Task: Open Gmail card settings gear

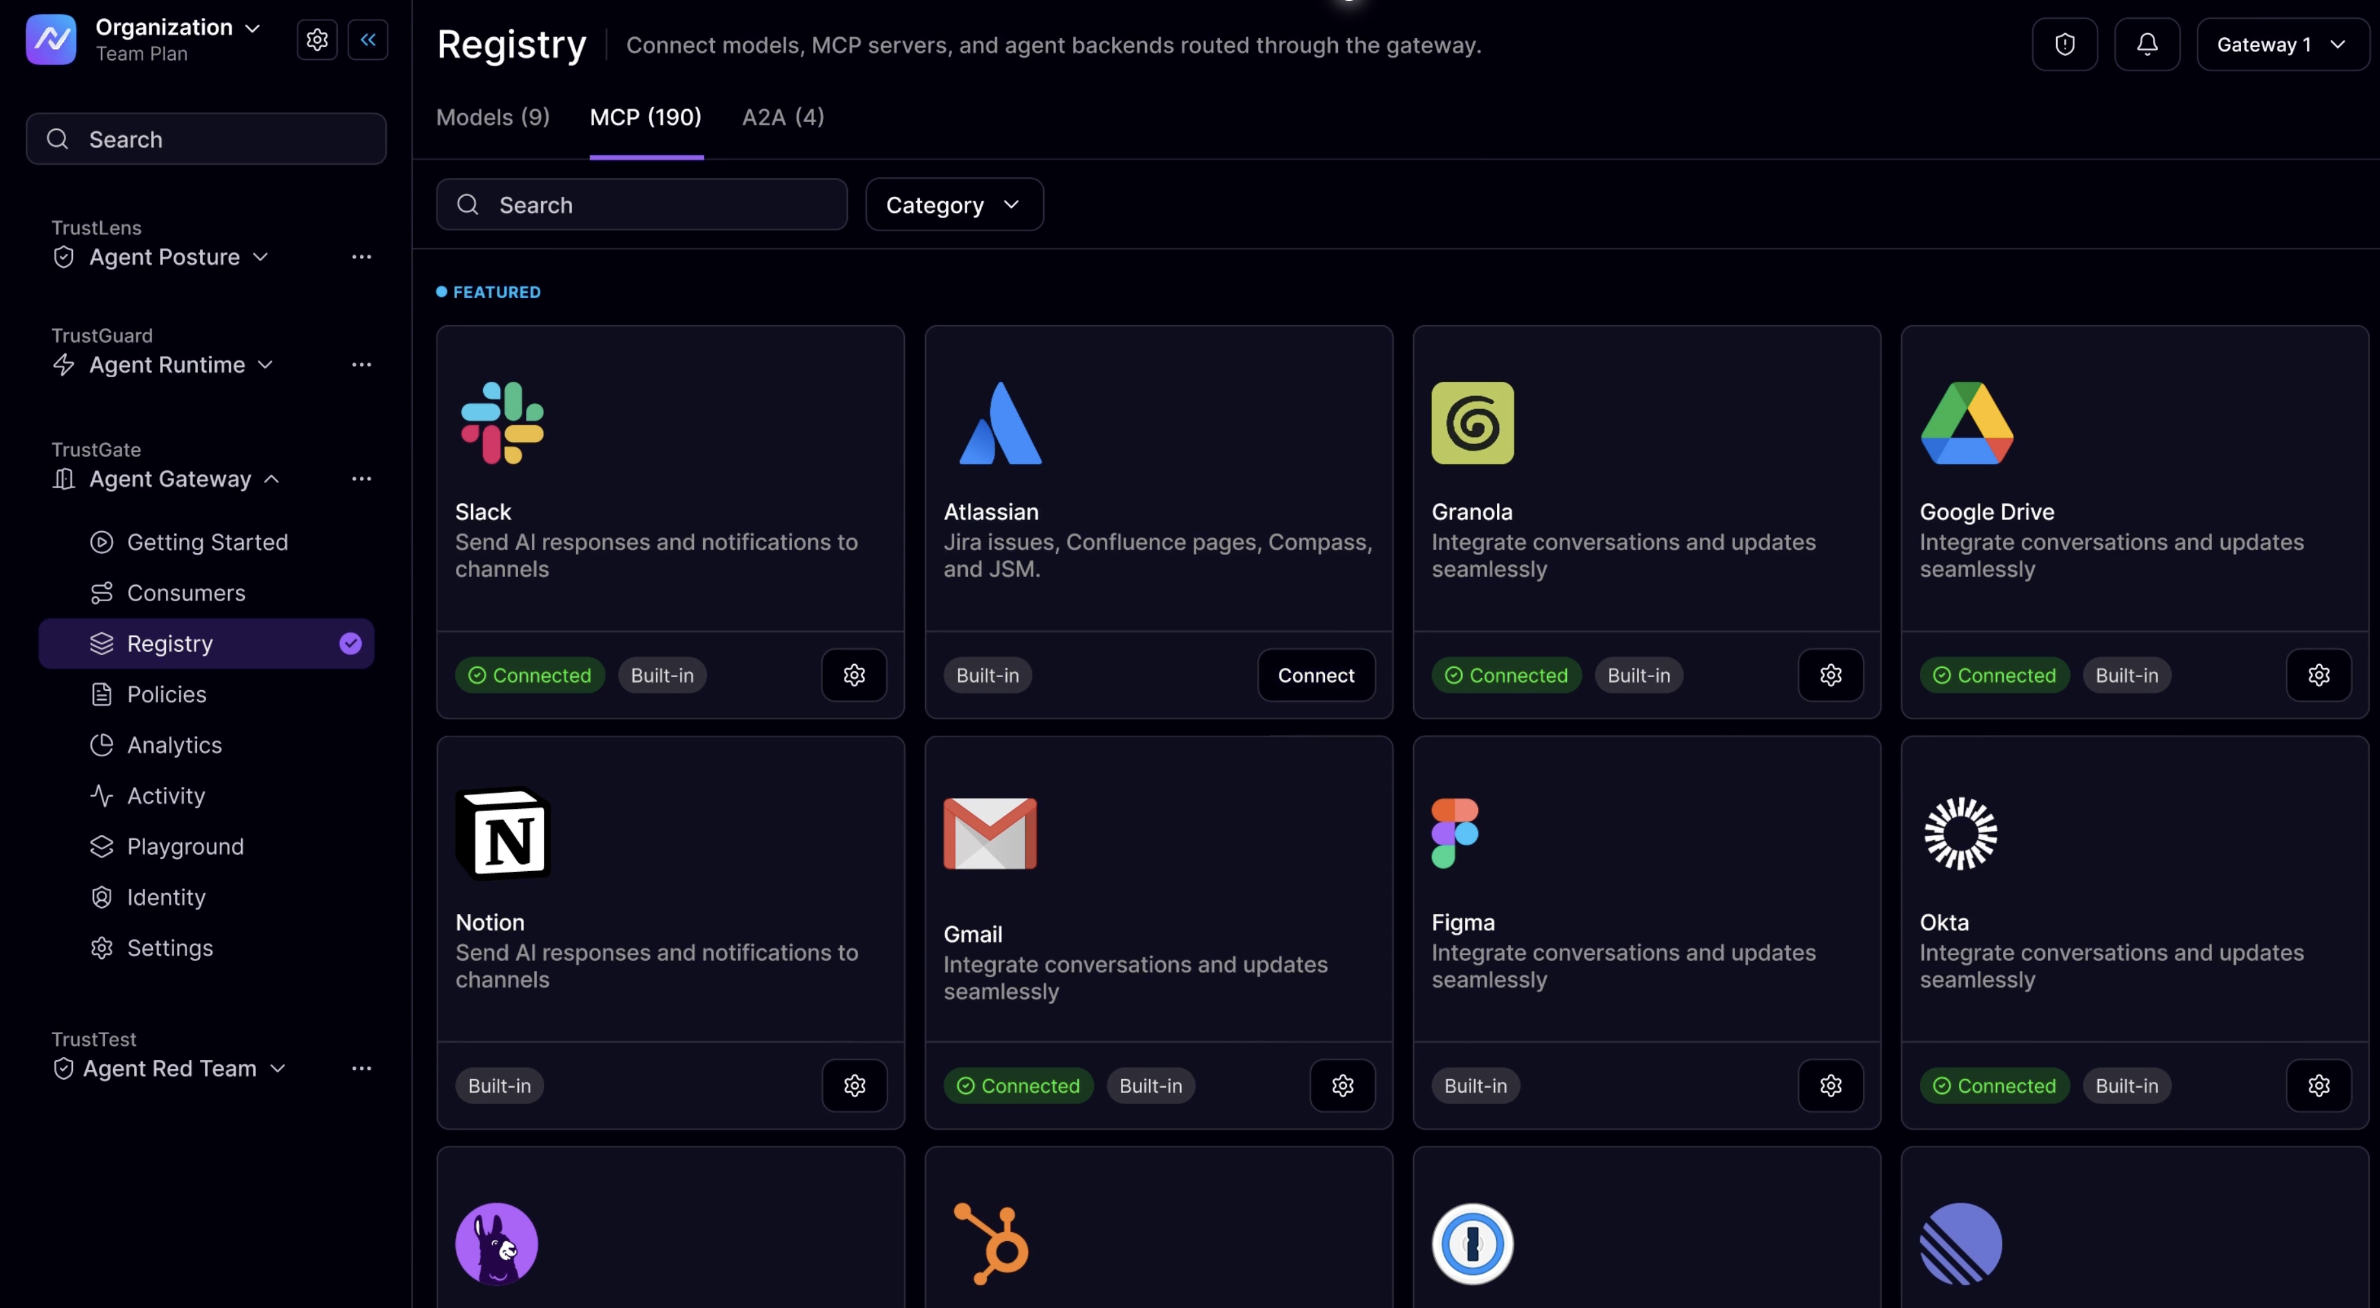Action: click(x=1343, y=1086)
